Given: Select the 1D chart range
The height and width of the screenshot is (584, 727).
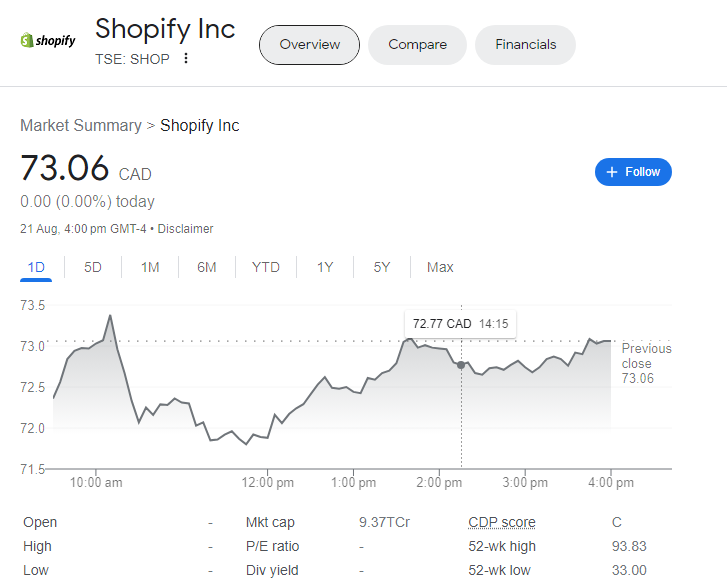Looking at the screenshot, I should click(x=36, y=267).
